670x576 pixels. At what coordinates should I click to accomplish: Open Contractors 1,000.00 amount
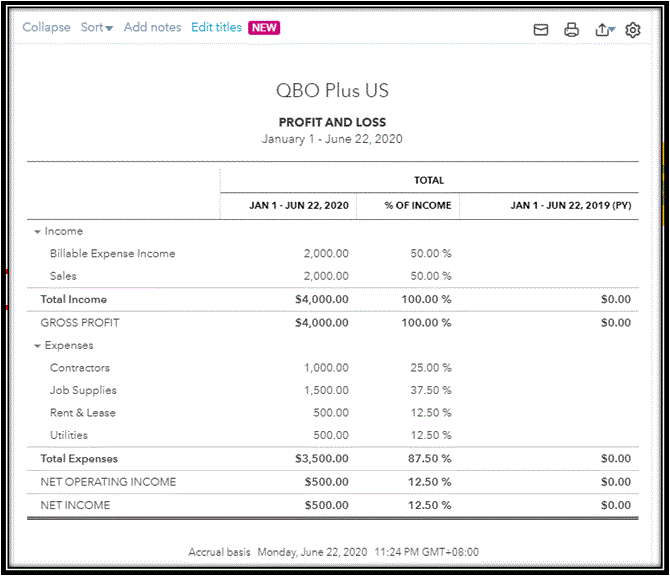click(x=326, y=368)
